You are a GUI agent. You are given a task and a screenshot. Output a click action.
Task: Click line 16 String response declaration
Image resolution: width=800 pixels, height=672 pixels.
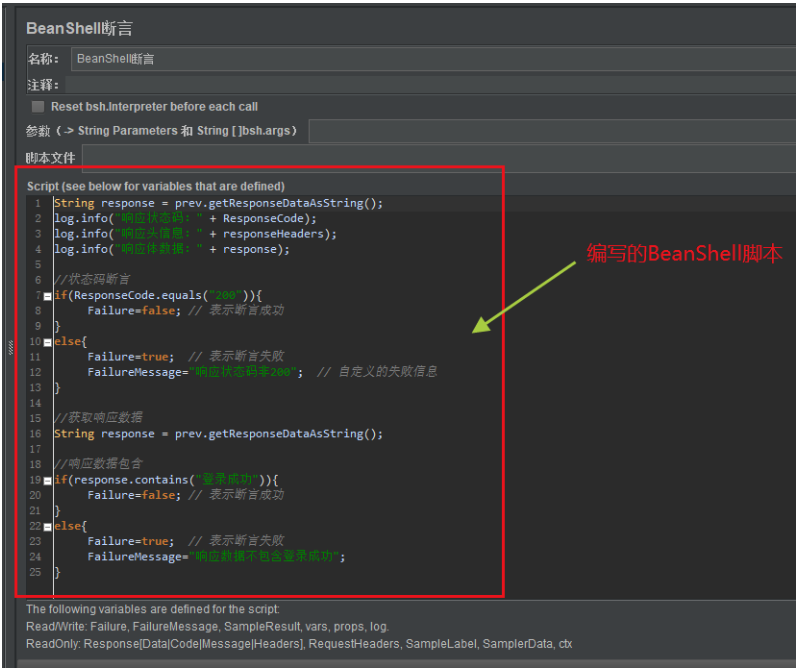[218, 434]
